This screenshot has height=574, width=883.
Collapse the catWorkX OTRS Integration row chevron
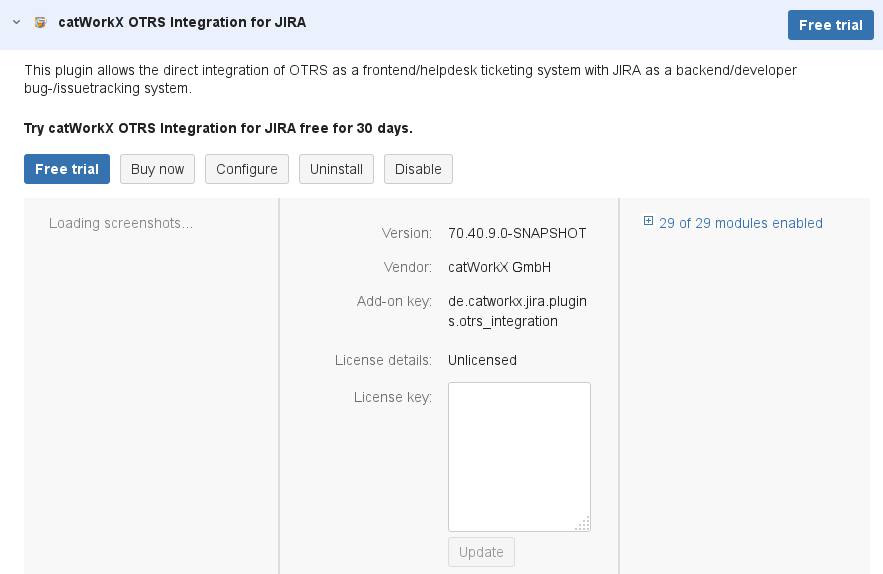tap(16, 22)
